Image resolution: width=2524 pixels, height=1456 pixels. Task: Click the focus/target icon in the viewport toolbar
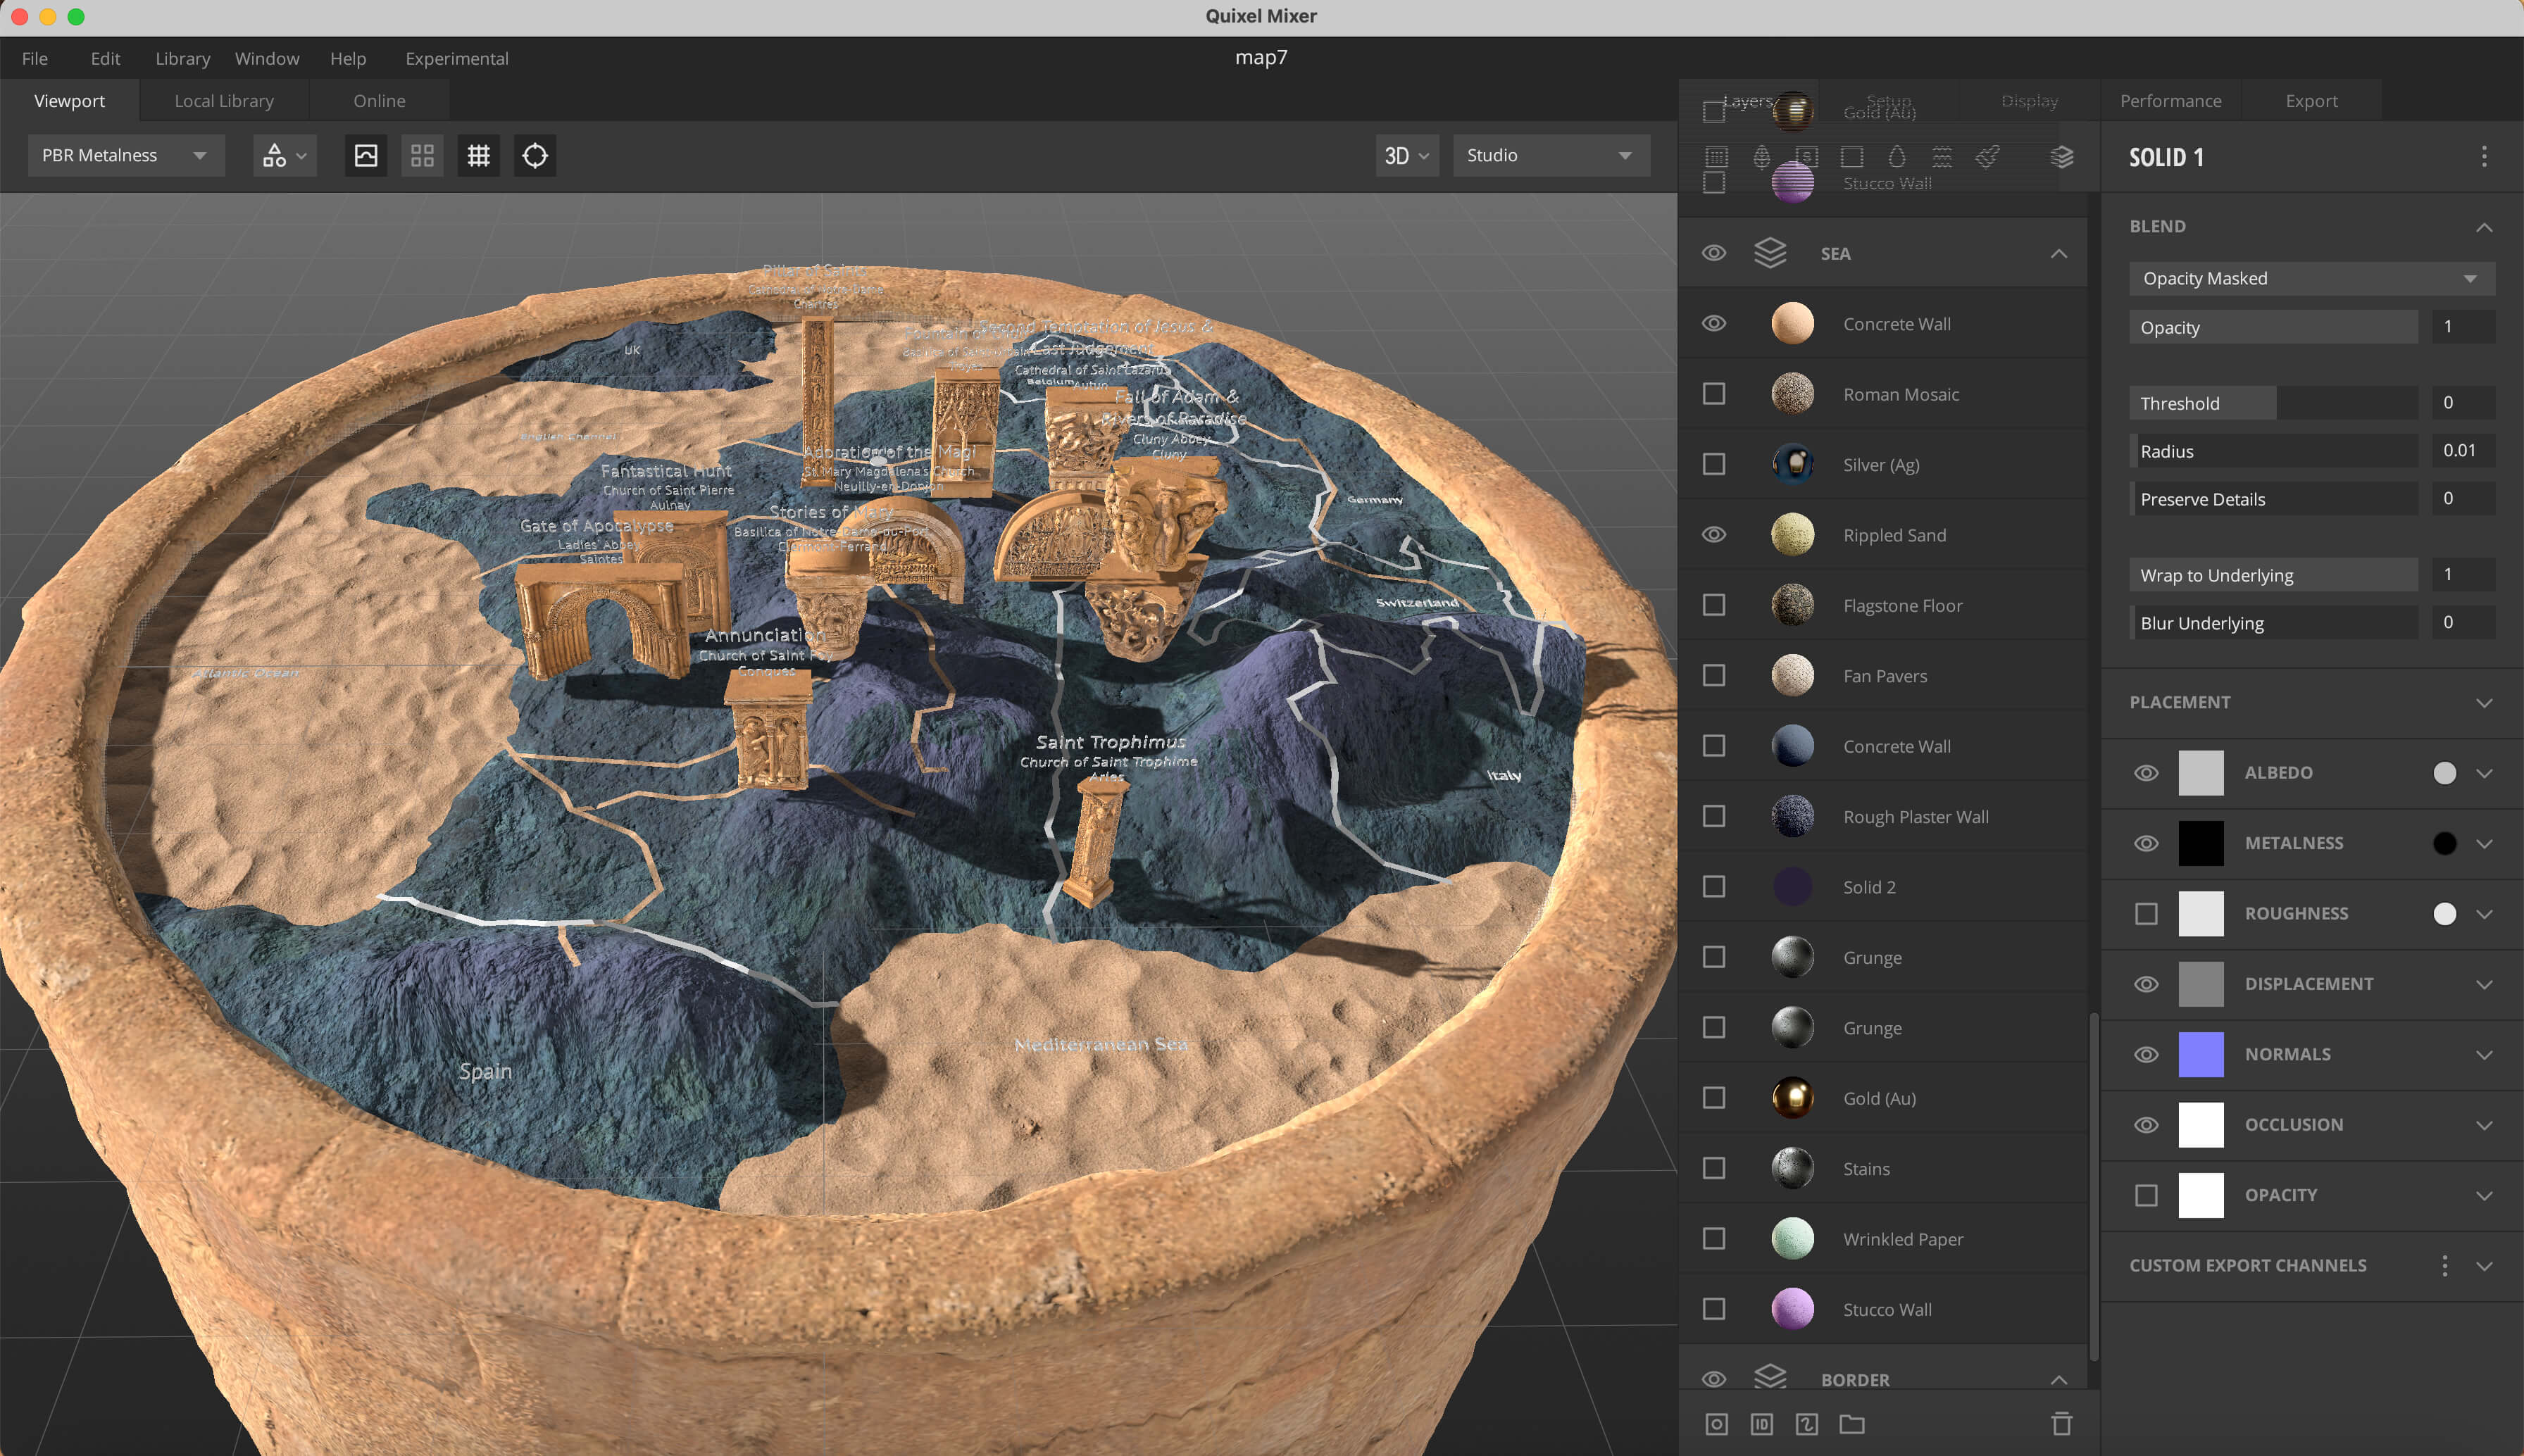pos(534,155)
